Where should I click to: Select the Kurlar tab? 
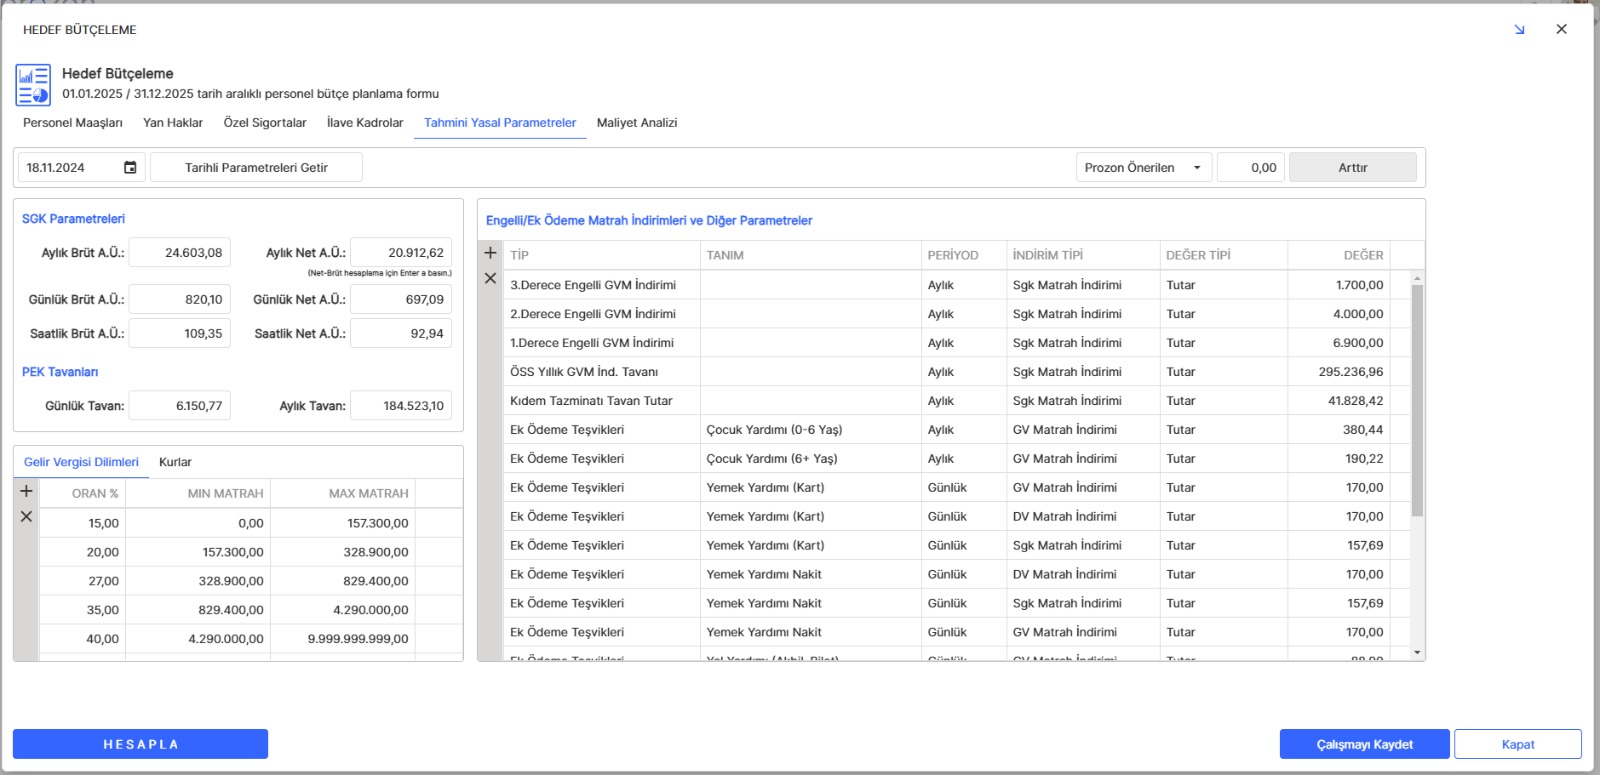click(175, 462)
